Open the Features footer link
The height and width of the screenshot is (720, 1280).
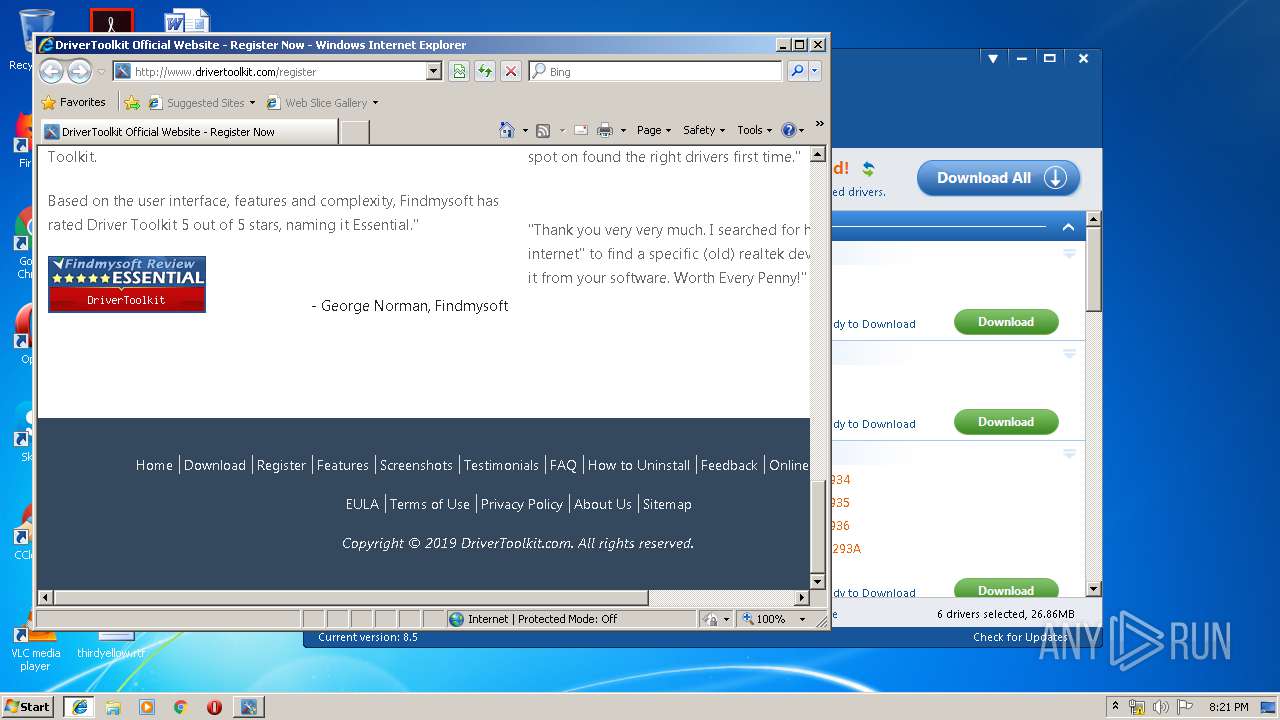coord(343,465)
